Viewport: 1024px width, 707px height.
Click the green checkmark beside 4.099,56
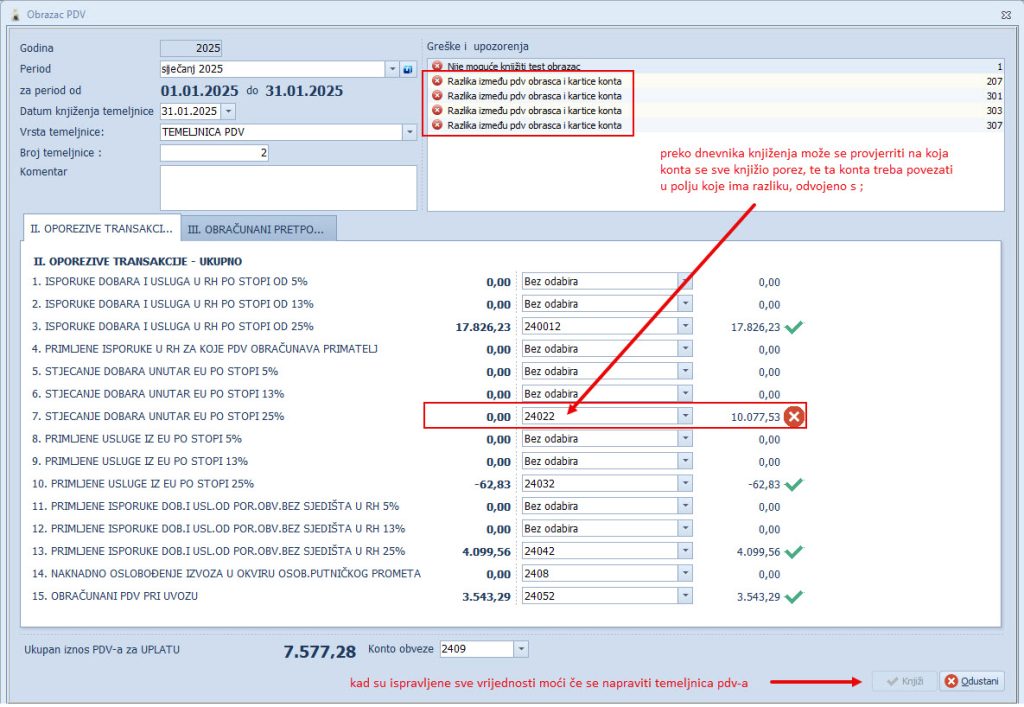(x=795, y=551)
